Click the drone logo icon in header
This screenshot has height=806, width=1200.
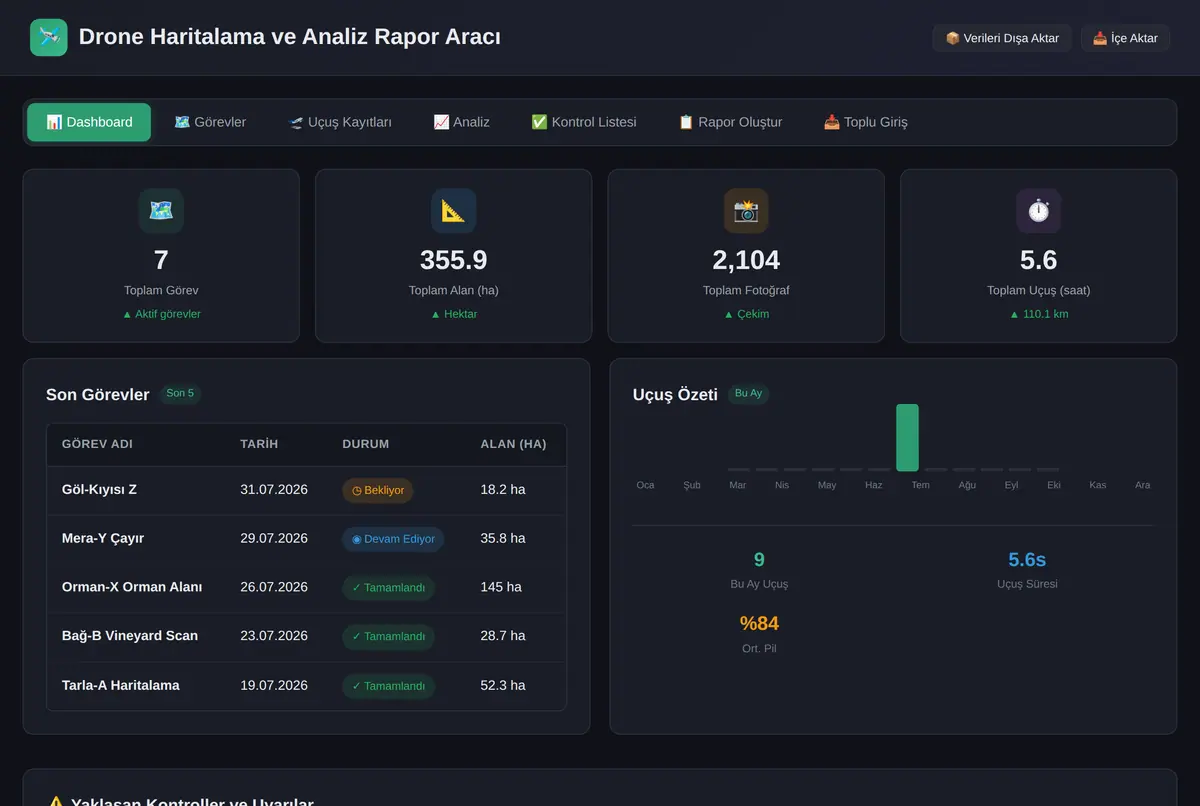pyautogui.click(x=49, y=38)
